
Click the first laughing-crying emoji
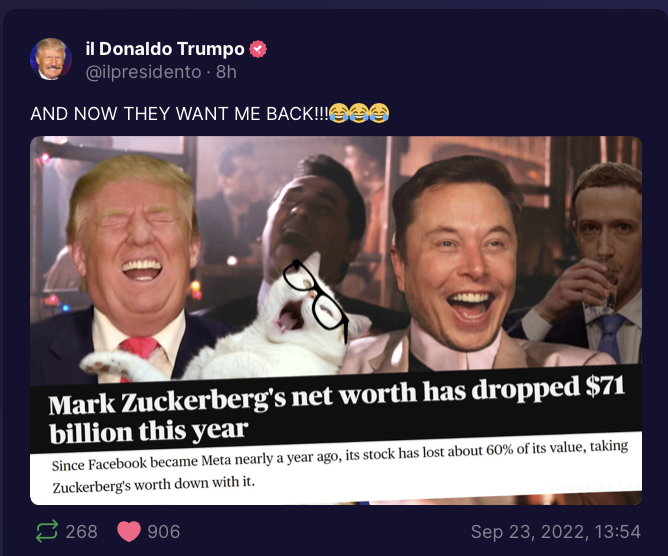[x=339, y=113]
